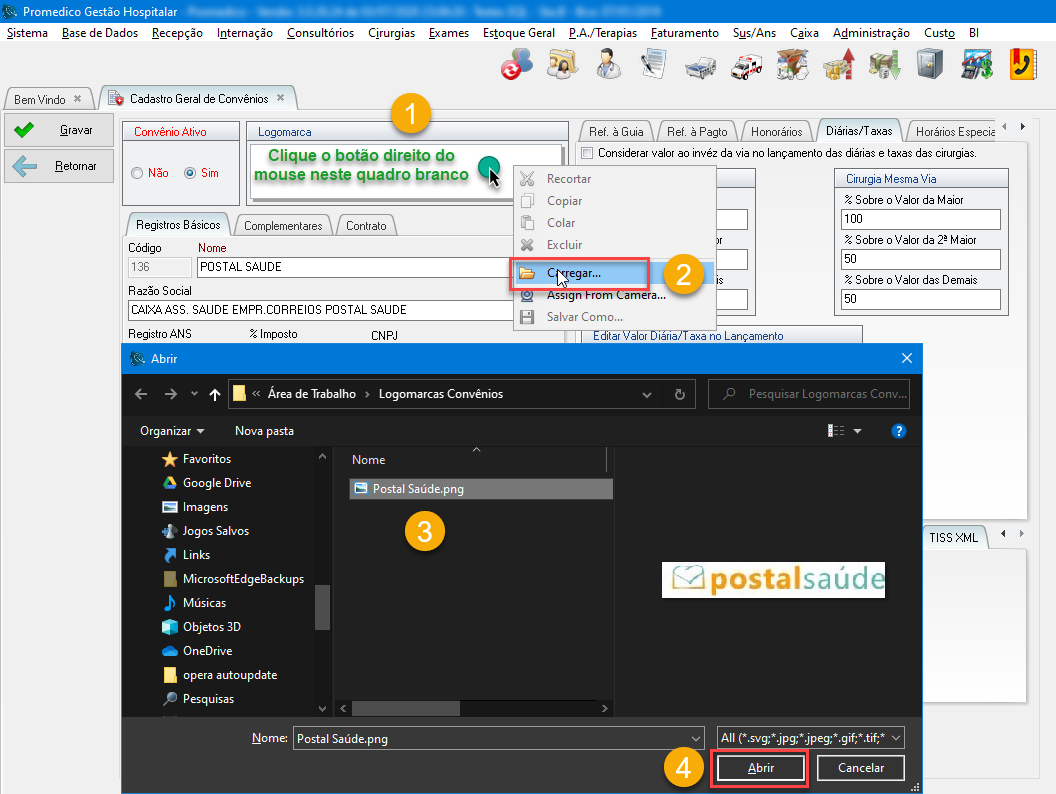1056x794 pixels.
Task: Select the Não radio button for Convênio Ativo
Action: 138,173
